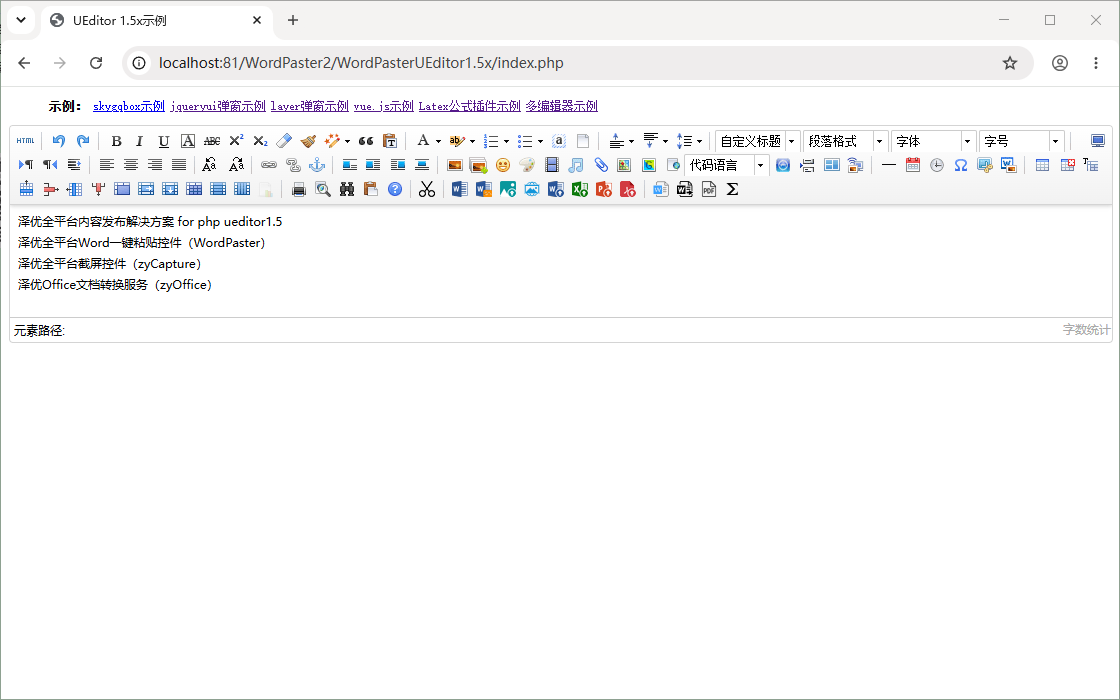Image resolution: width=1120 pixels, height=700 pixels.
Task: Open the 多编辑器示例 link
Action: coord(561,106)
